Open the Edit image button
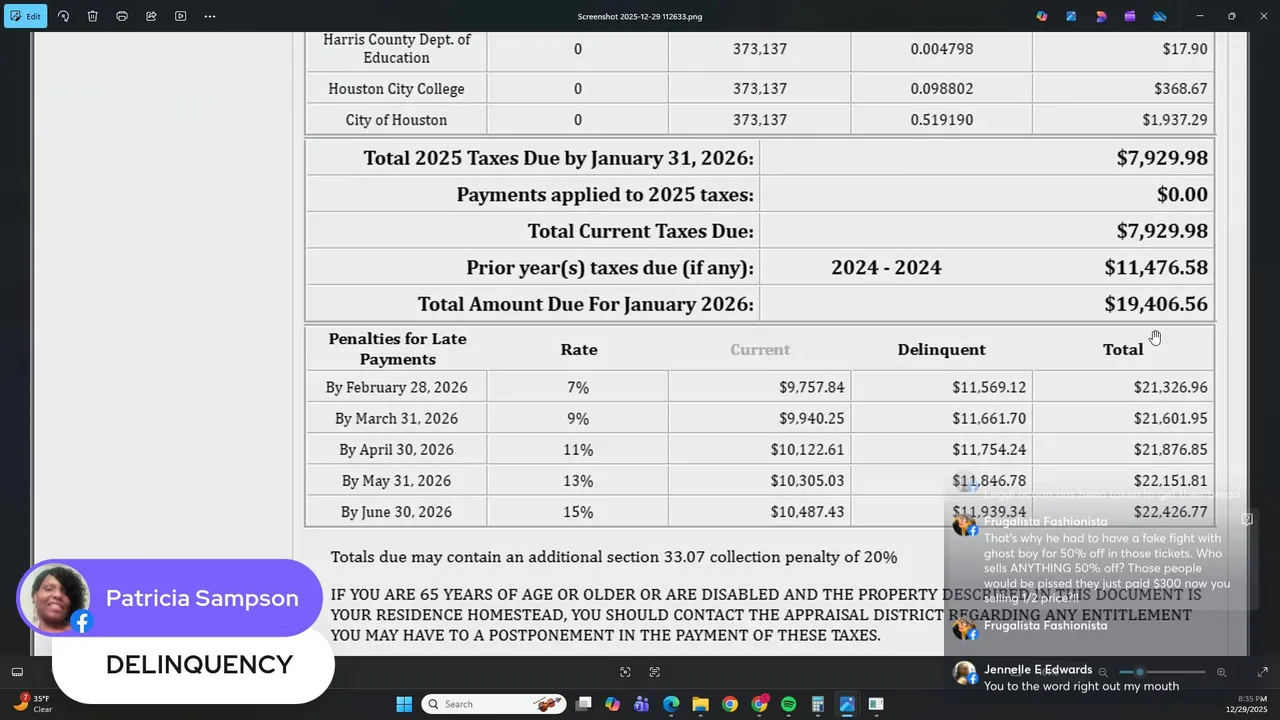 [x=25, y=16]
